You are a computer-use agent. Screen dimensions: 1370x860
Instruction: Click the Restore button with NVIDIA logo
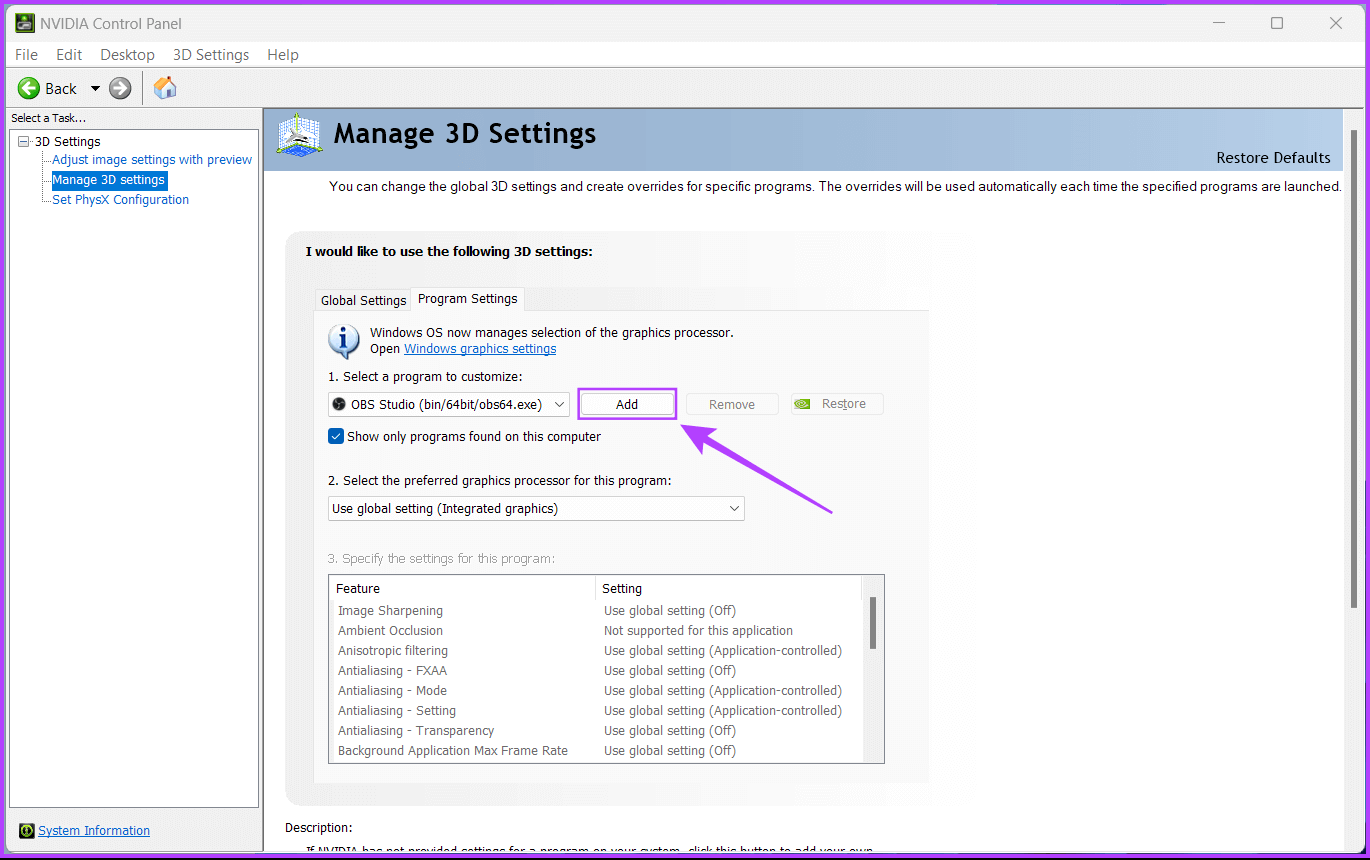point(837,404)
